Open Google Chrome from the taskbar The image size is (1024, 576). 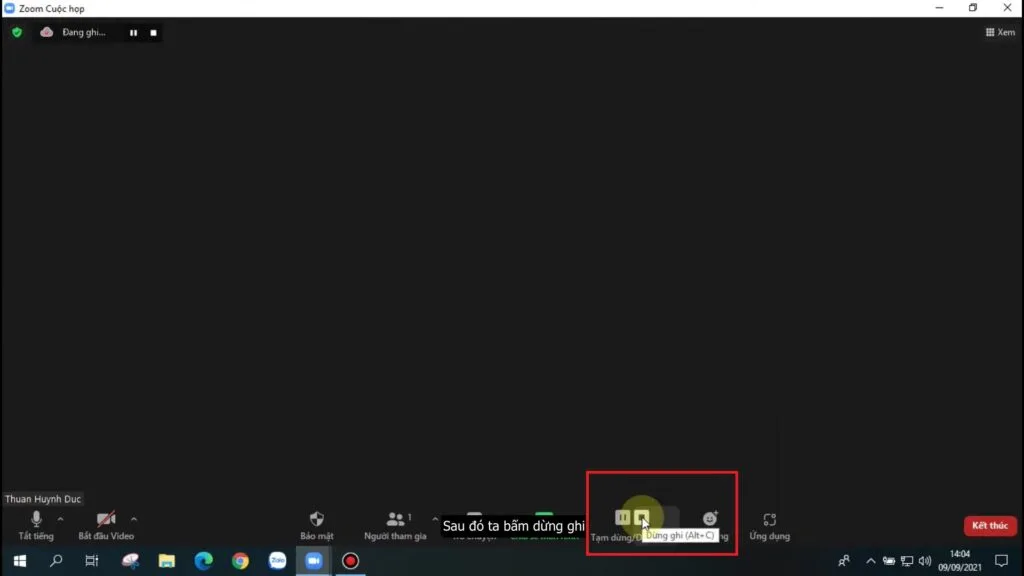(240, 561)
